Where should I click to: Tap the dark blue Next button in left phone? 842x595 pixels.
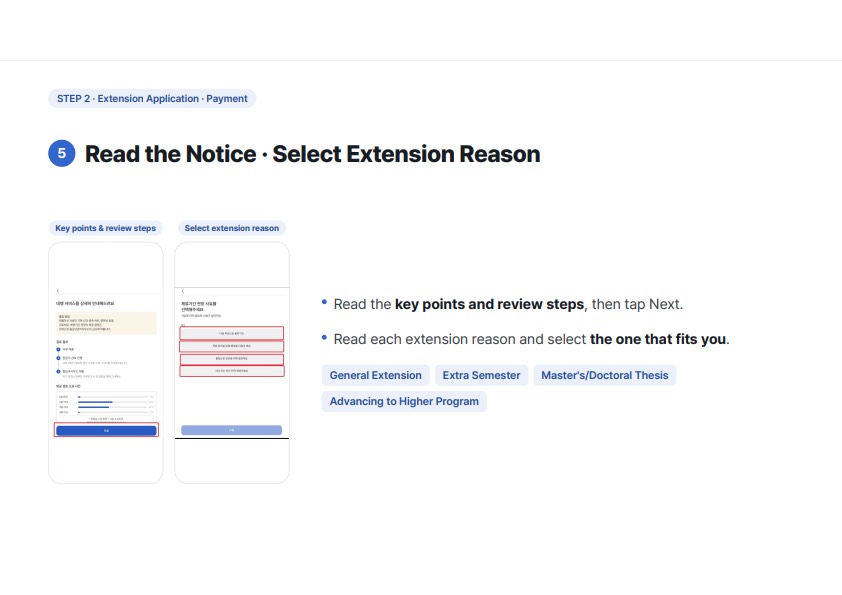click(106, 430)
